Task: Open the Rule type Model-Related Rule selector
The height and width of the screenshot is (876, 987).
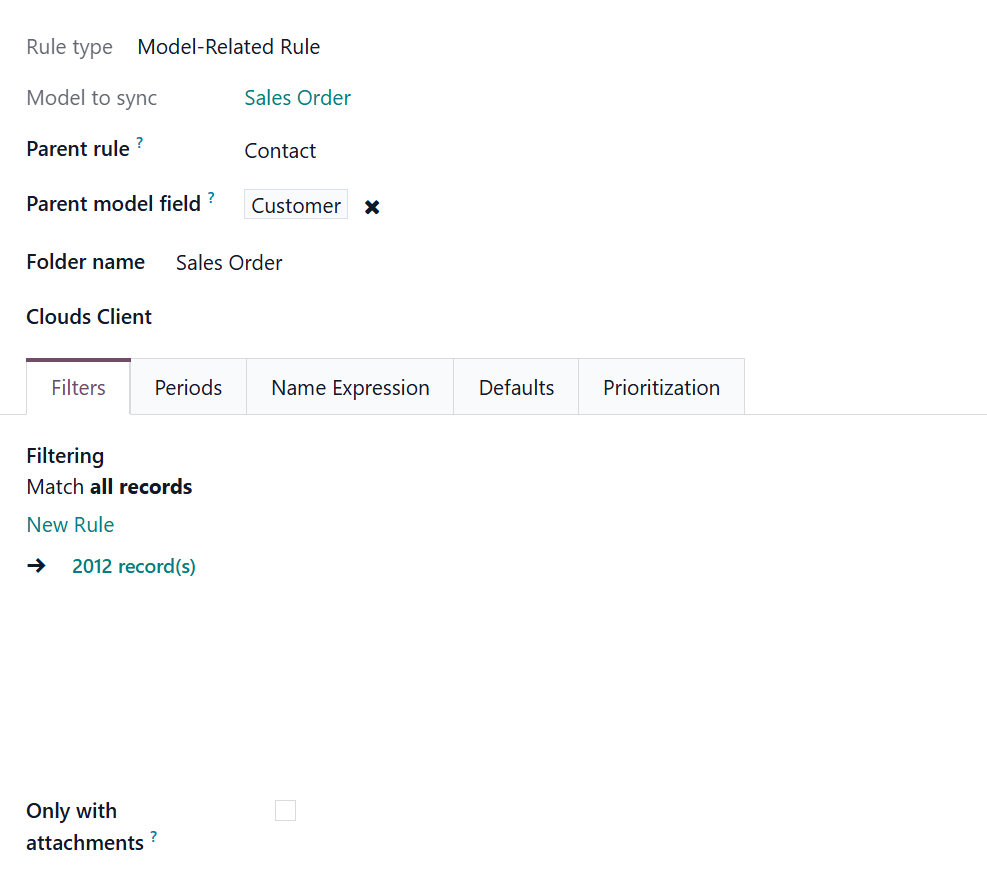Action: [229, 47]
